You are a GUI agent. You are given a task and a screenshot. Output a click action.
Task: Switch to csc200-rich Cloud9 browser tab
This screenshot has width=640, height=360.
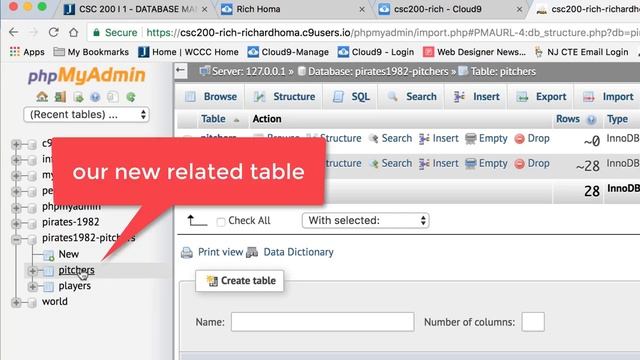(449, 9)
